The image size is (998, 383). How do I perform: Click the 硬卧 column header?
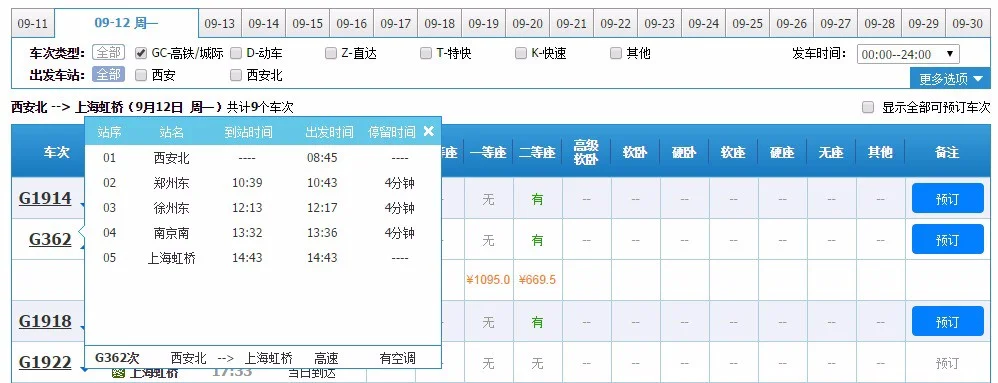point(684,153)
